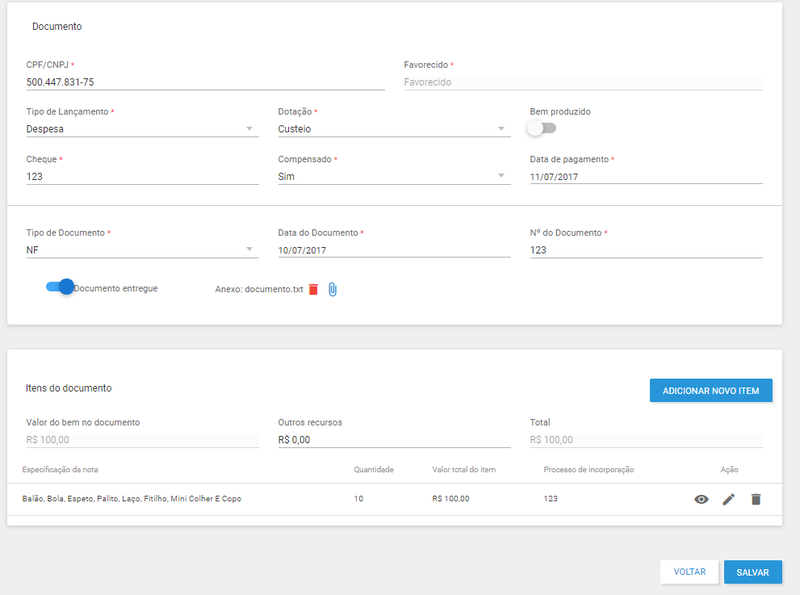Focus the CPF/CNPJ field
The image size is (800, 595).
pyautogui.click(x=205, y=82)
